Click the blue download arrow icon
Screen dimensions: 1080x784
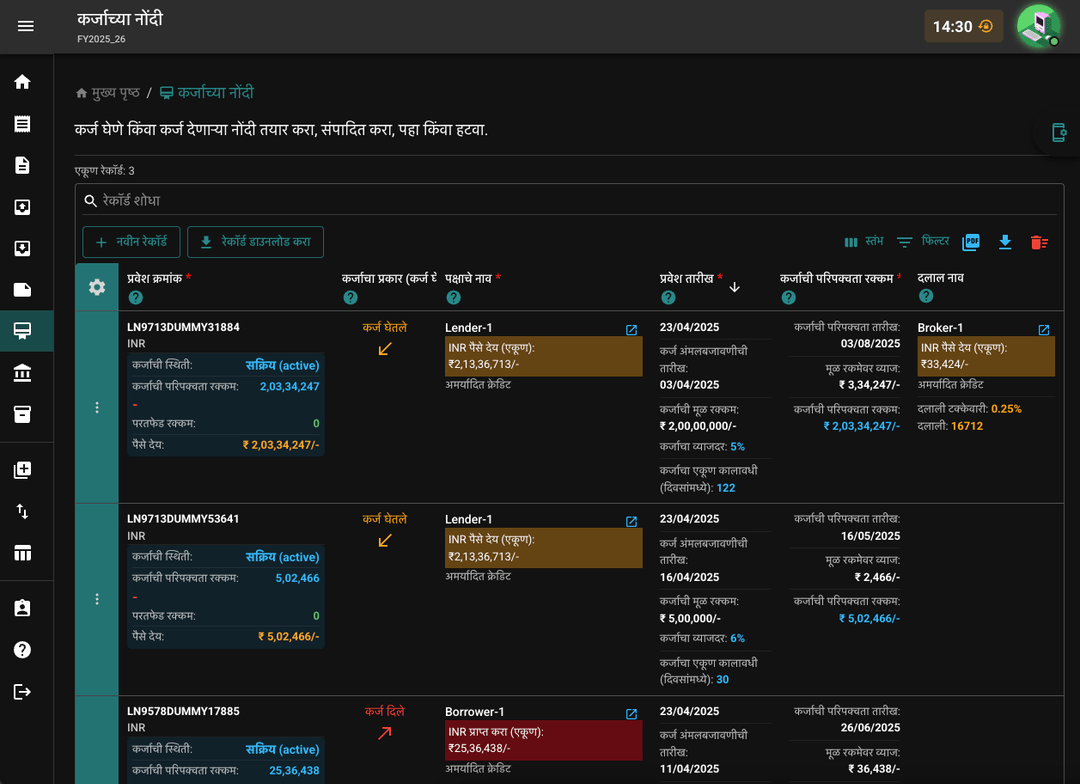1005,242
